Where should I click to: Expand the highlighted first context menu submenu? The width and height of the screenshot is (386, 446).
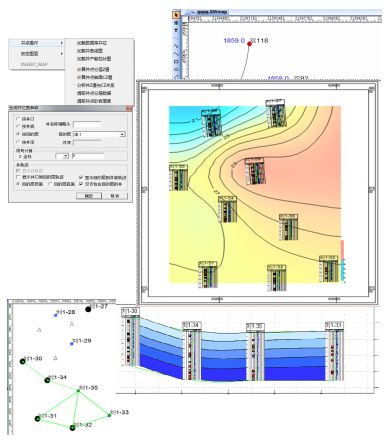coord(37,43)
